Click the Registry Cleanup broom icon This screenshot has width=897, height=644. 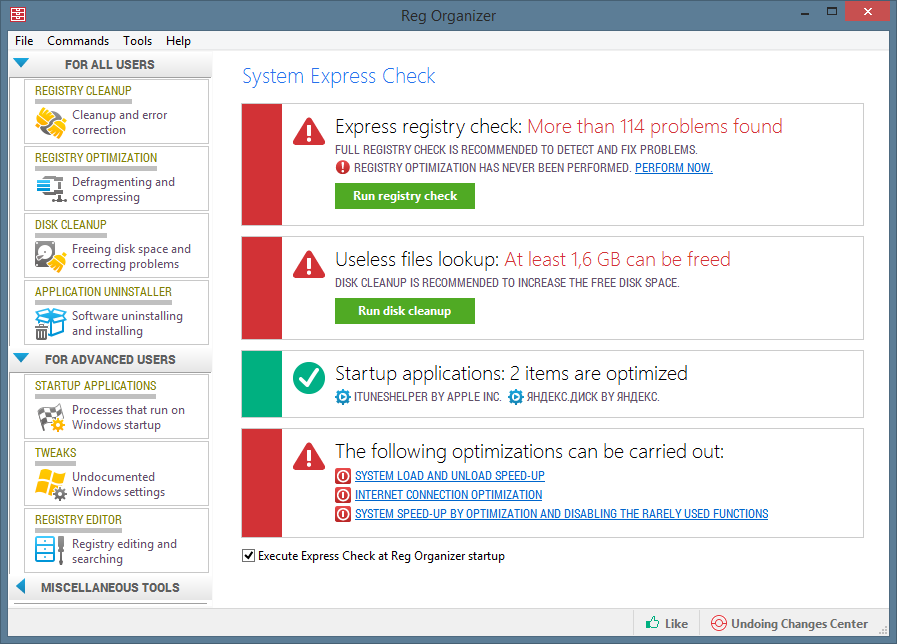50,123
